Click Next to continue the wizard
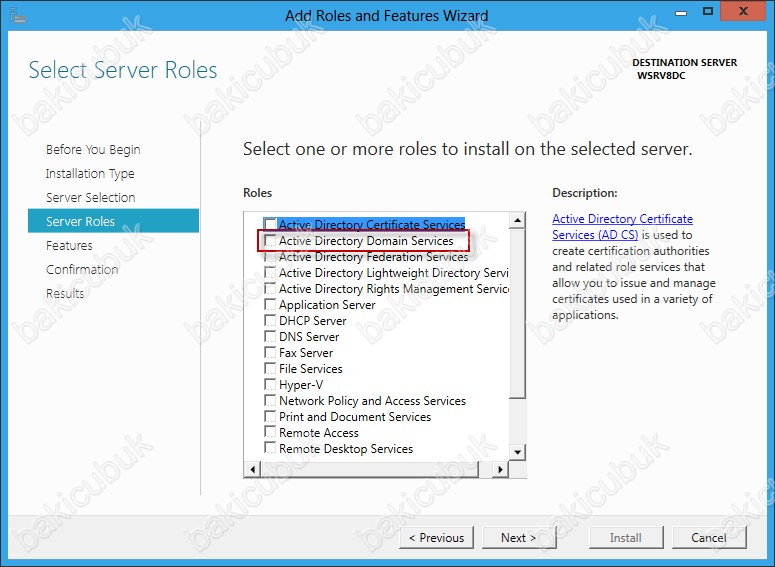This screenshot has height=567, width=775. (518, 537)
